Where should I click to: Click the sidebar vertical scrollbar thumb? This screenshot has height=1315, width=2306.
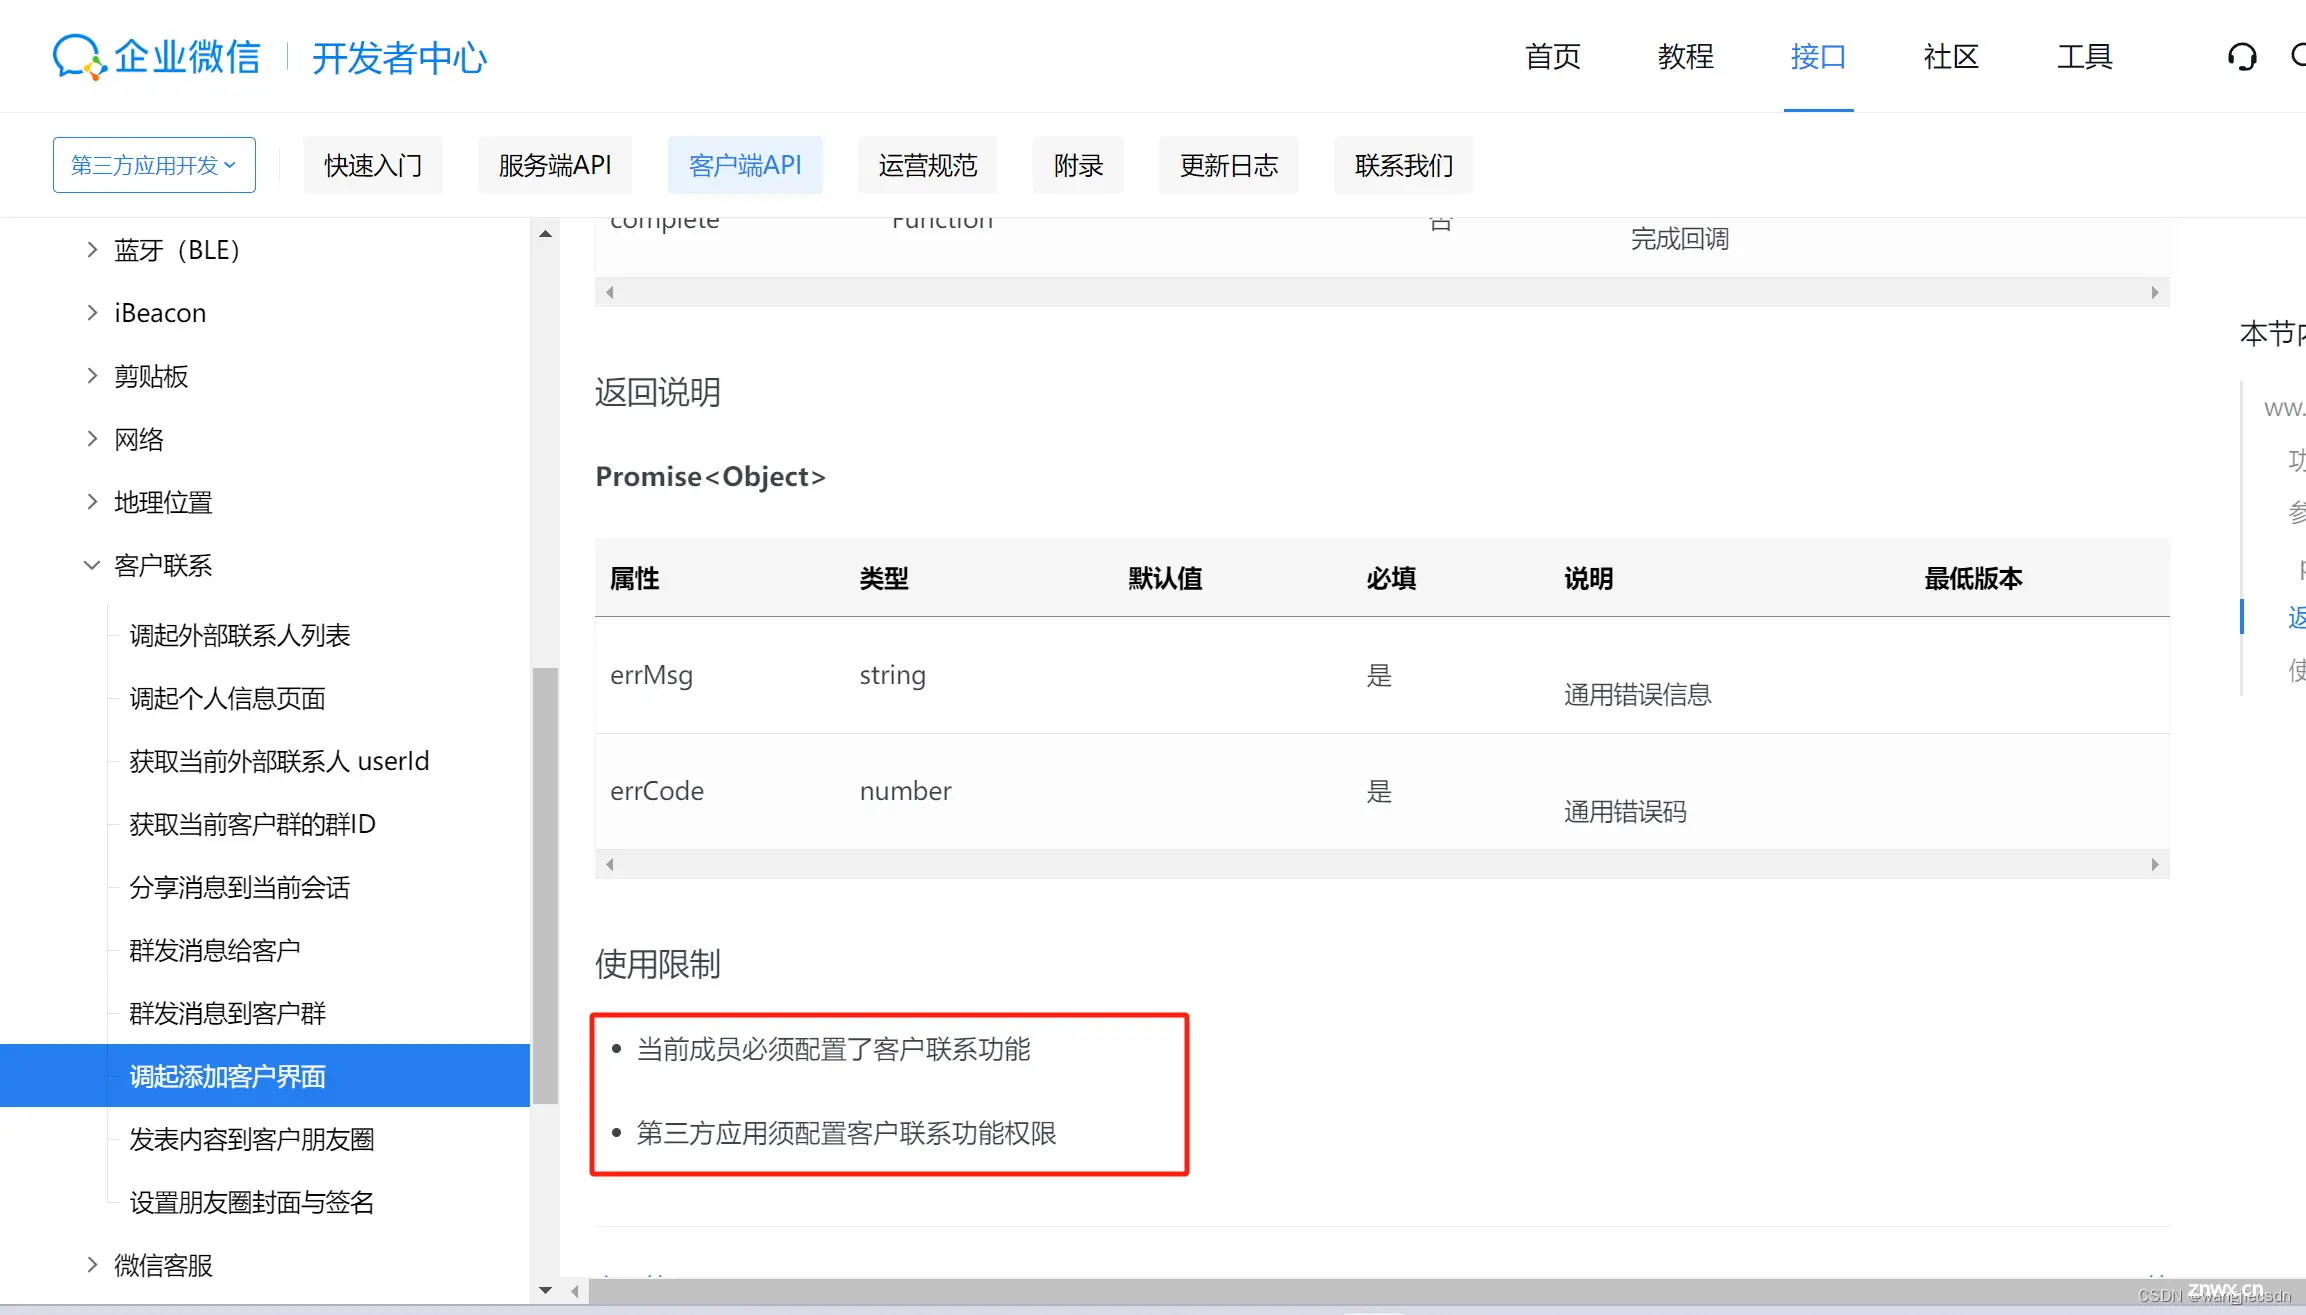(545, 885)
